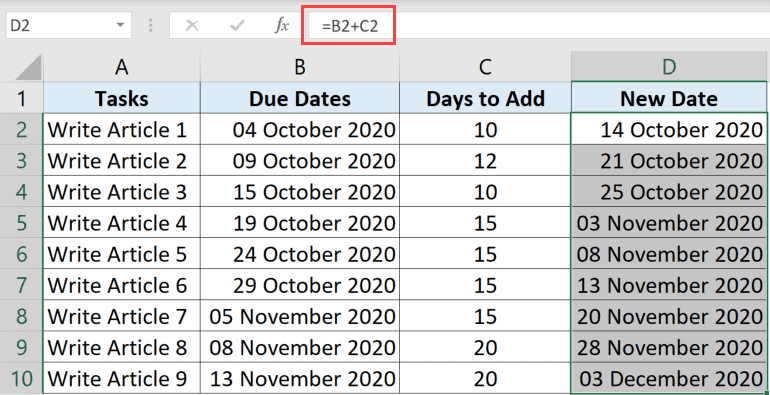The height and width of the screenshot is (395, 770).
Task: Click the Days to Add header cell
Action: pyautogui.click(x=485, y=98)
